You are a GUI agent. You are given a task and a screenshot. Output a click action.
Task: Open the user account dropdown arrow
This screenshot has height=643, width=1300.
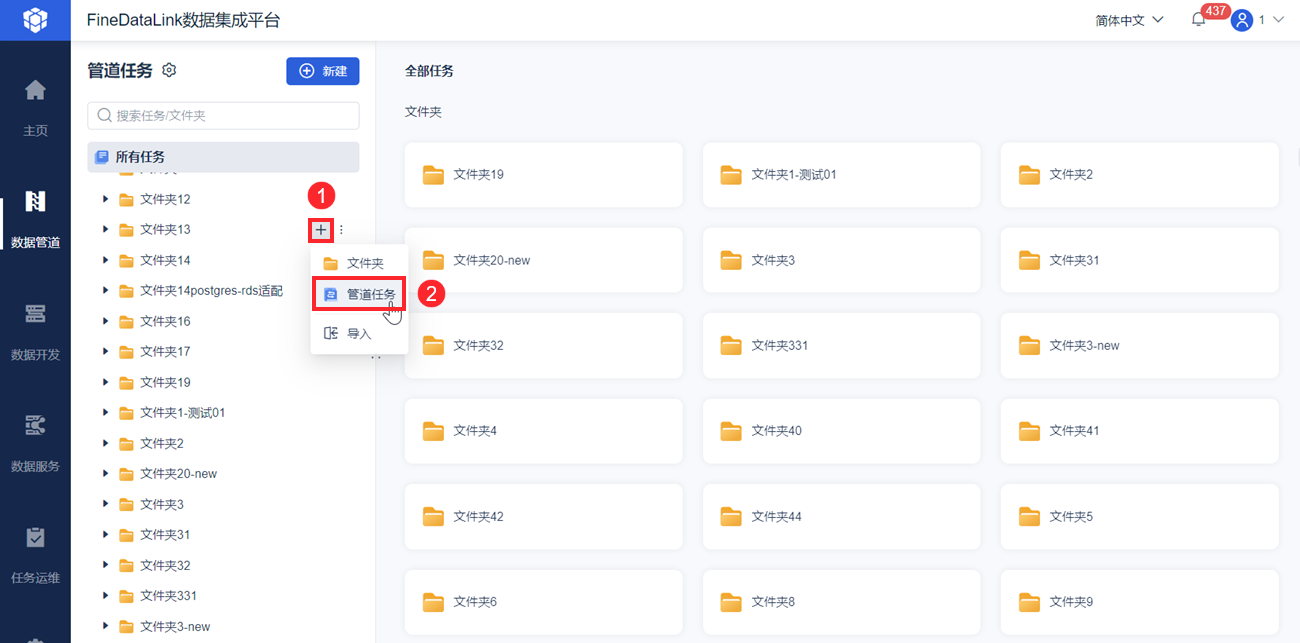pos(1278,20)
